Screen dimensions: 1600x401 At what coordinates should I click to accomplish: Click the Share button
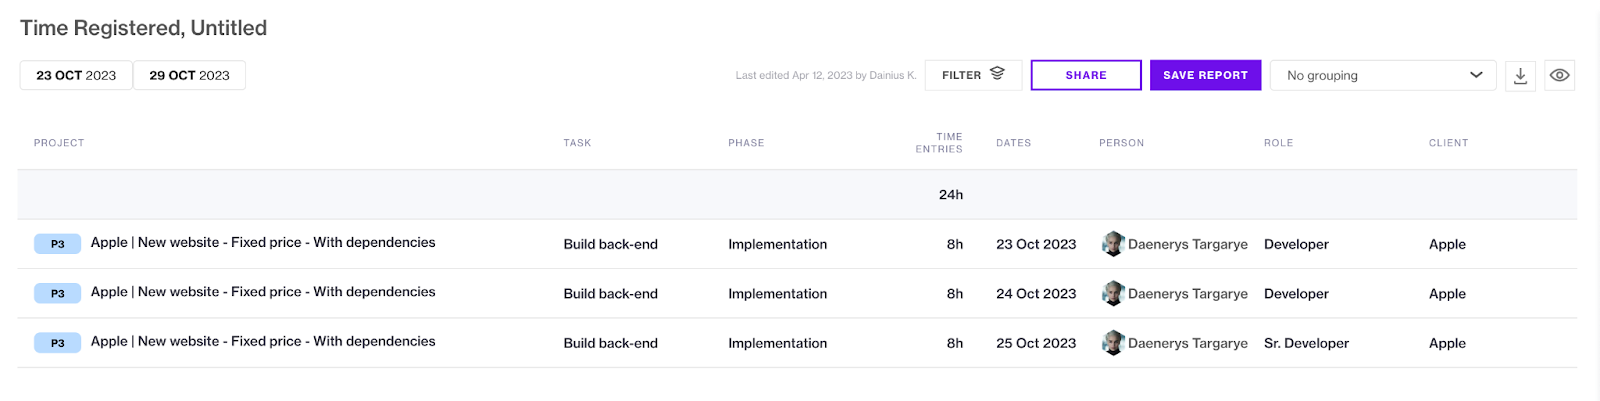(1086, 75)
